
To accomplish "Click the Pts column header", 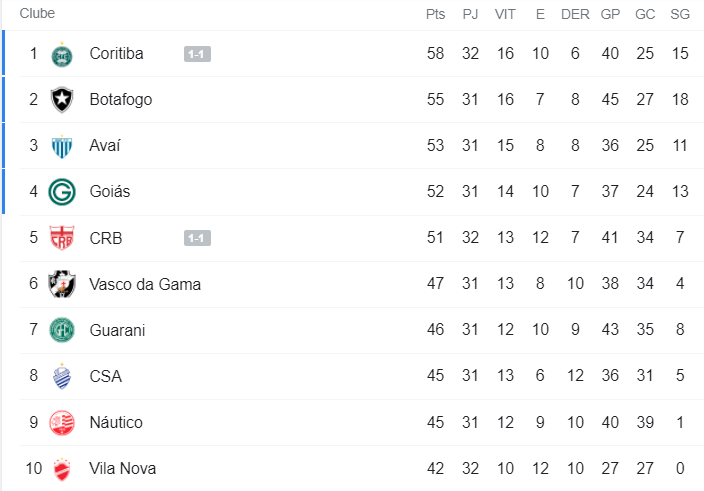I will pos(435,14).
